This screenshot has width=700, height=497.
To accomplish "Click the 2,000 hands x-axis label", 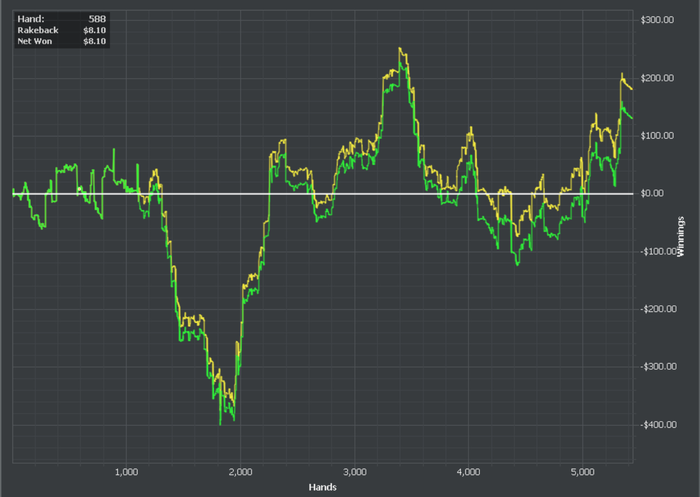I will 241,472.
